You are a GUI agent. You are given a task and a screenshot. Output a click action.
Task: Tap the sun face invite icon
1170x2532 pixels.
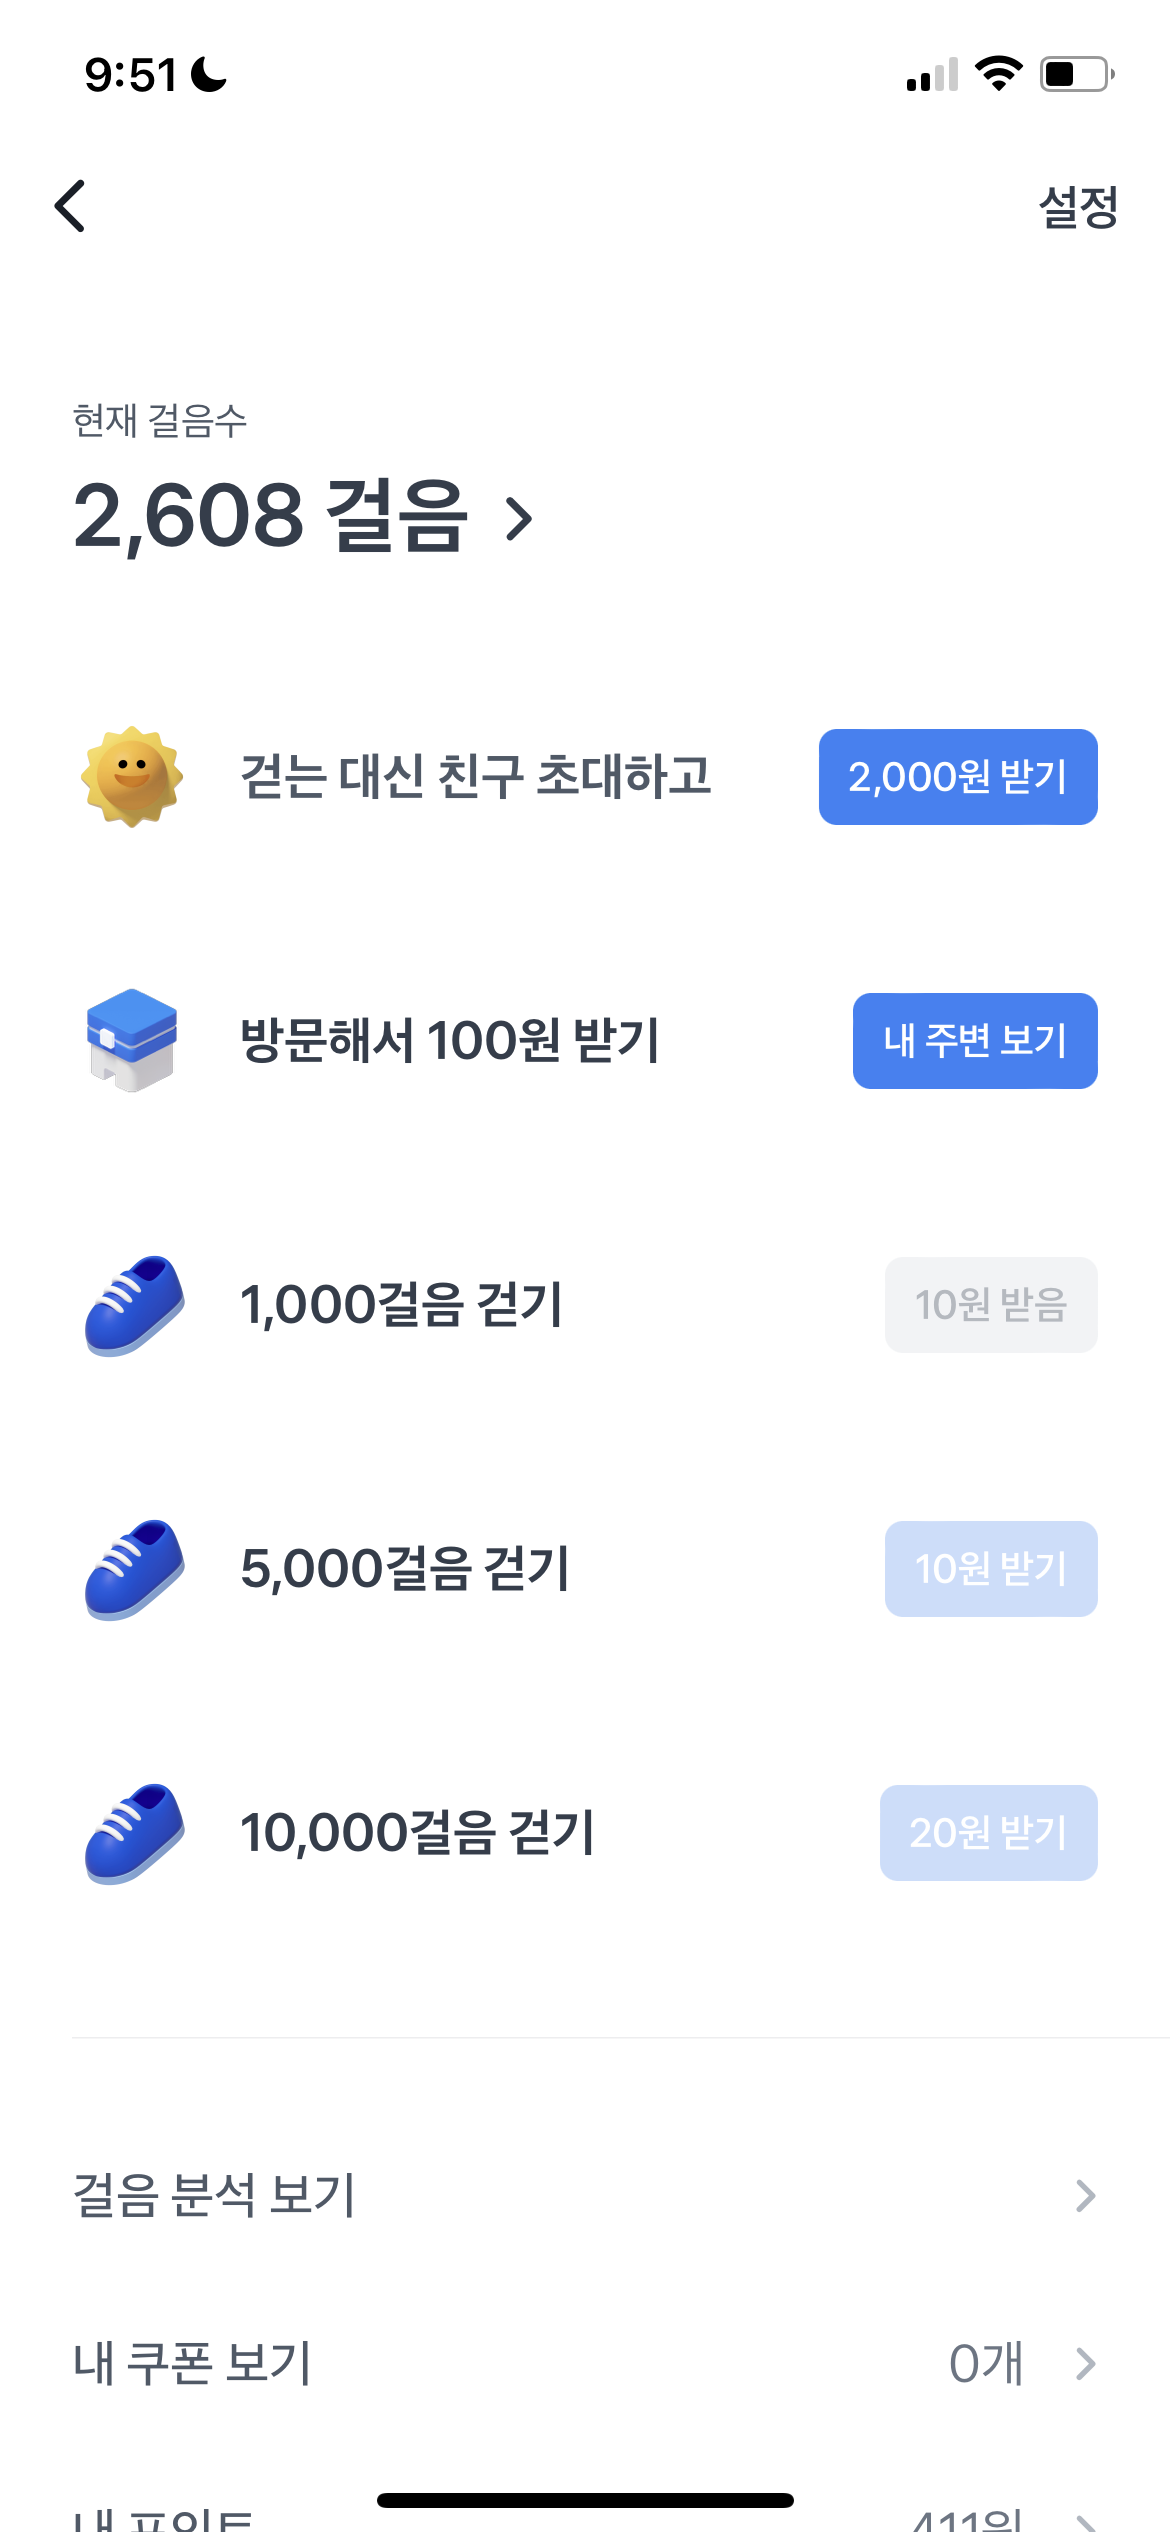pyautogui.click(x=132, y=777)
